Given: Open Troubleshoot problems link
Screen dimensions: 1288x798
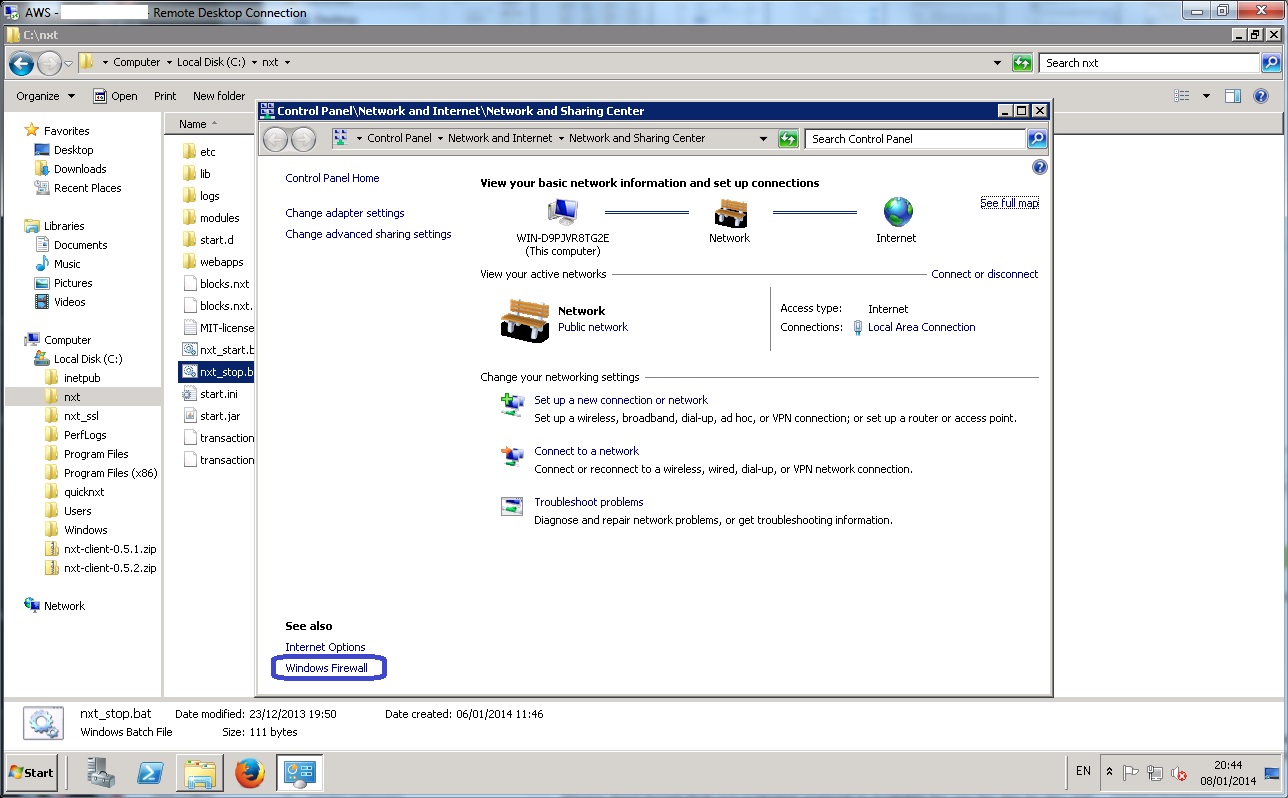Looking at the screenshot, I should [589, 502].
